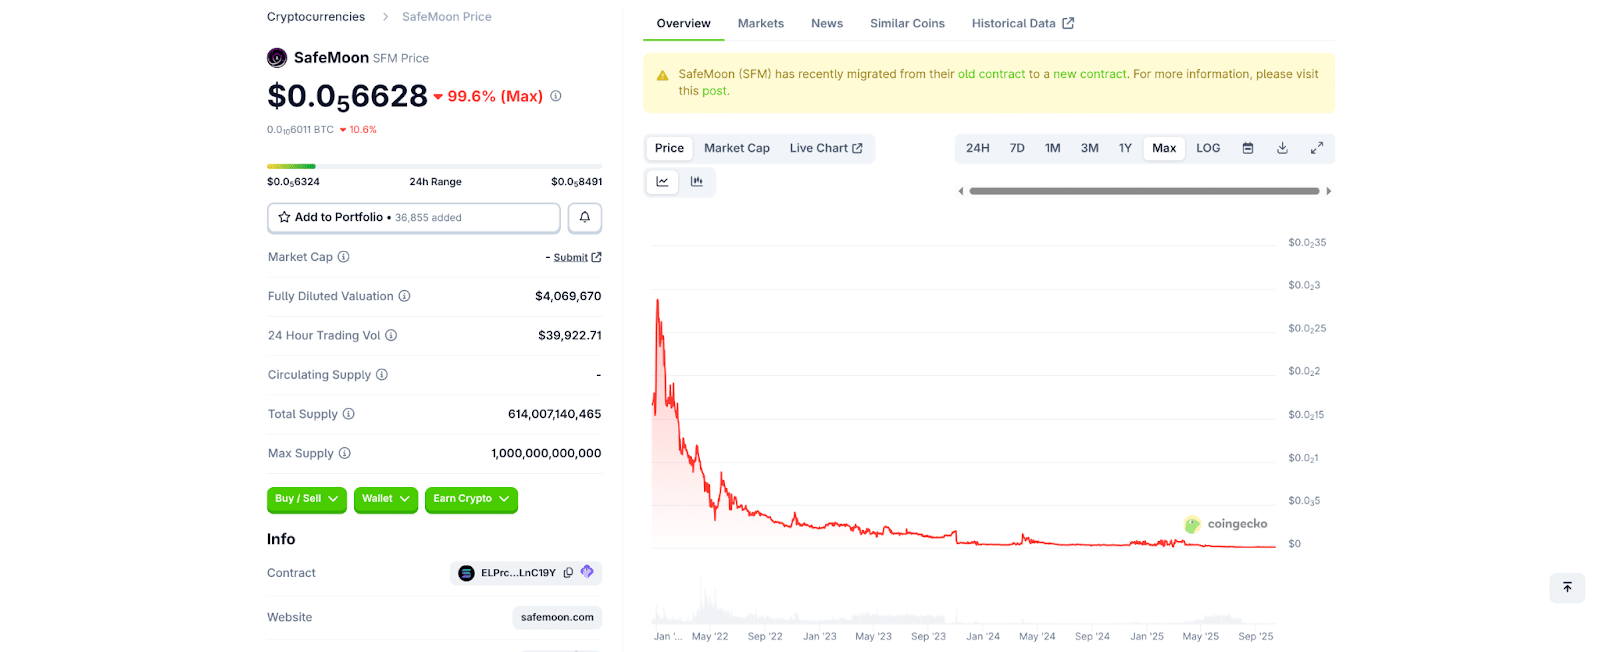1600x652 pixels.
Task: Open Max Supply info icon
Action: [x=344, y=453]
